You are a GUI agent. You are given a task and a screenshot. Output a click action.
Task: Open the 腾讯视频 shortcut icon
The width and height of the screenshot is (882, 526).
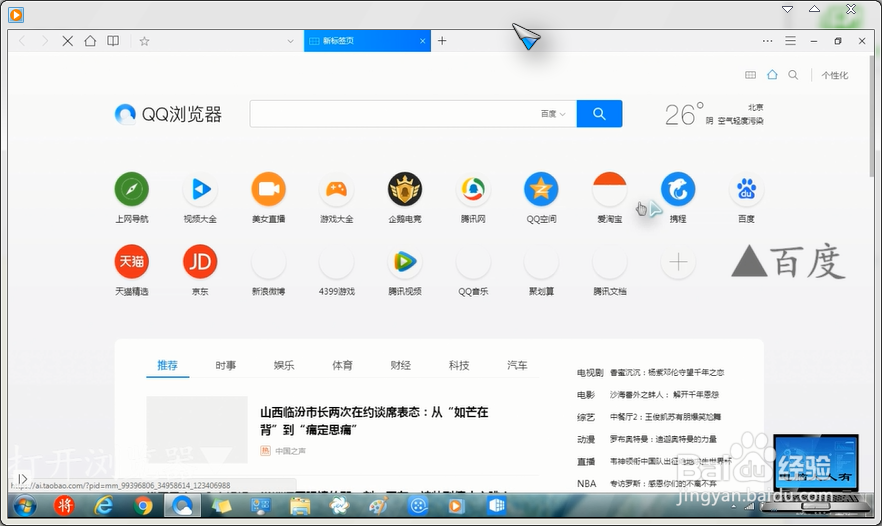click(x=405, y=262)
